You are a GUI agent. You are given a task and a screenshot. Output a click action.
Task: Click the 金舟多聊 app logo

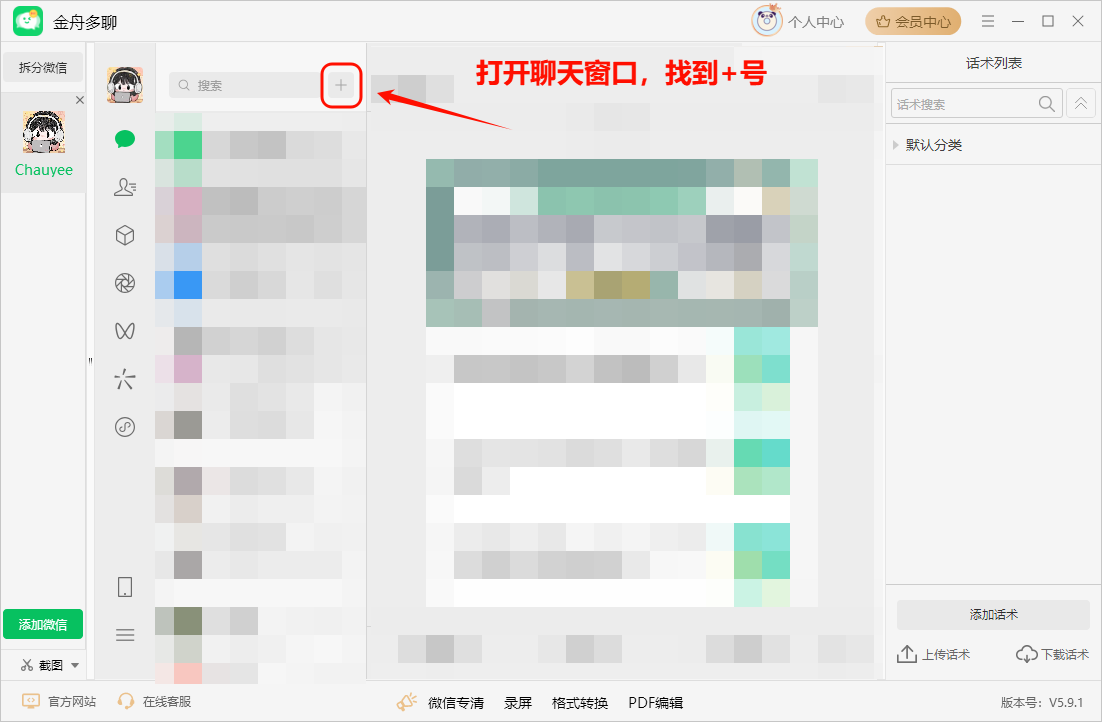click(28, 22)
